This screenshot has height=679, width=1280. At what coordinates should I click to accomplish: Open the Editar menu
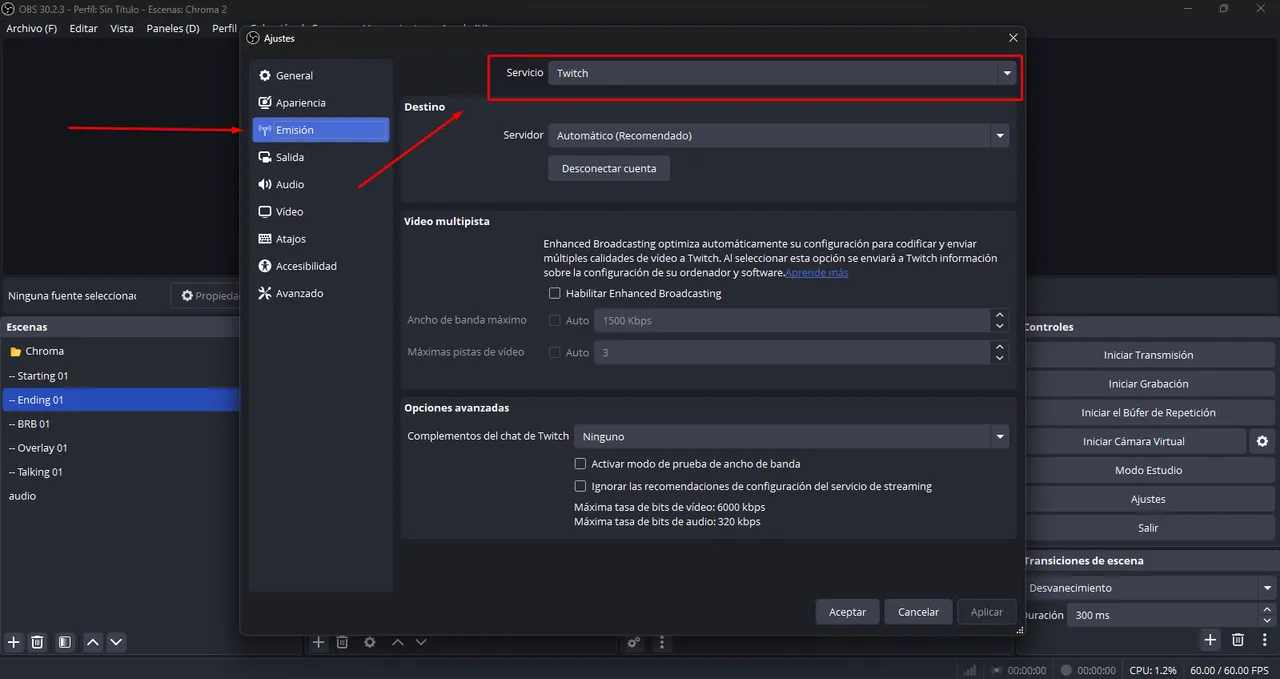[83, 28]
